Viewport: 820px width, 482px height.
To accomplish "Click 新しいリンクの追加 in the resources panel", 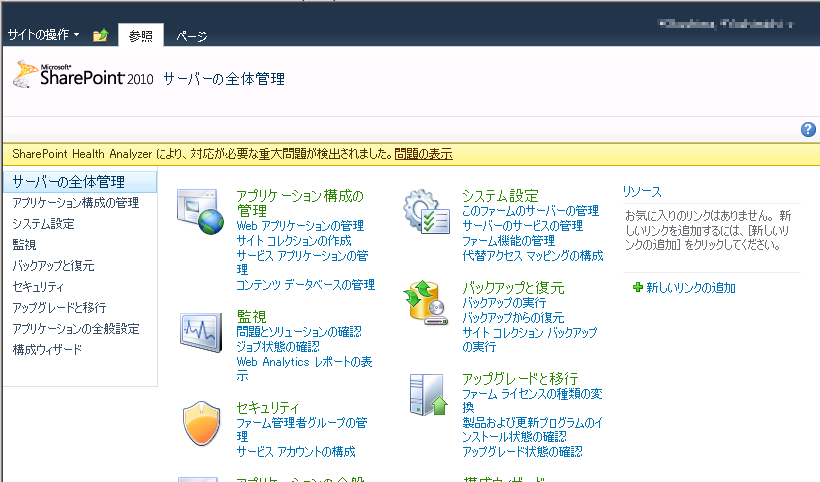I will (x=690, y=288).
